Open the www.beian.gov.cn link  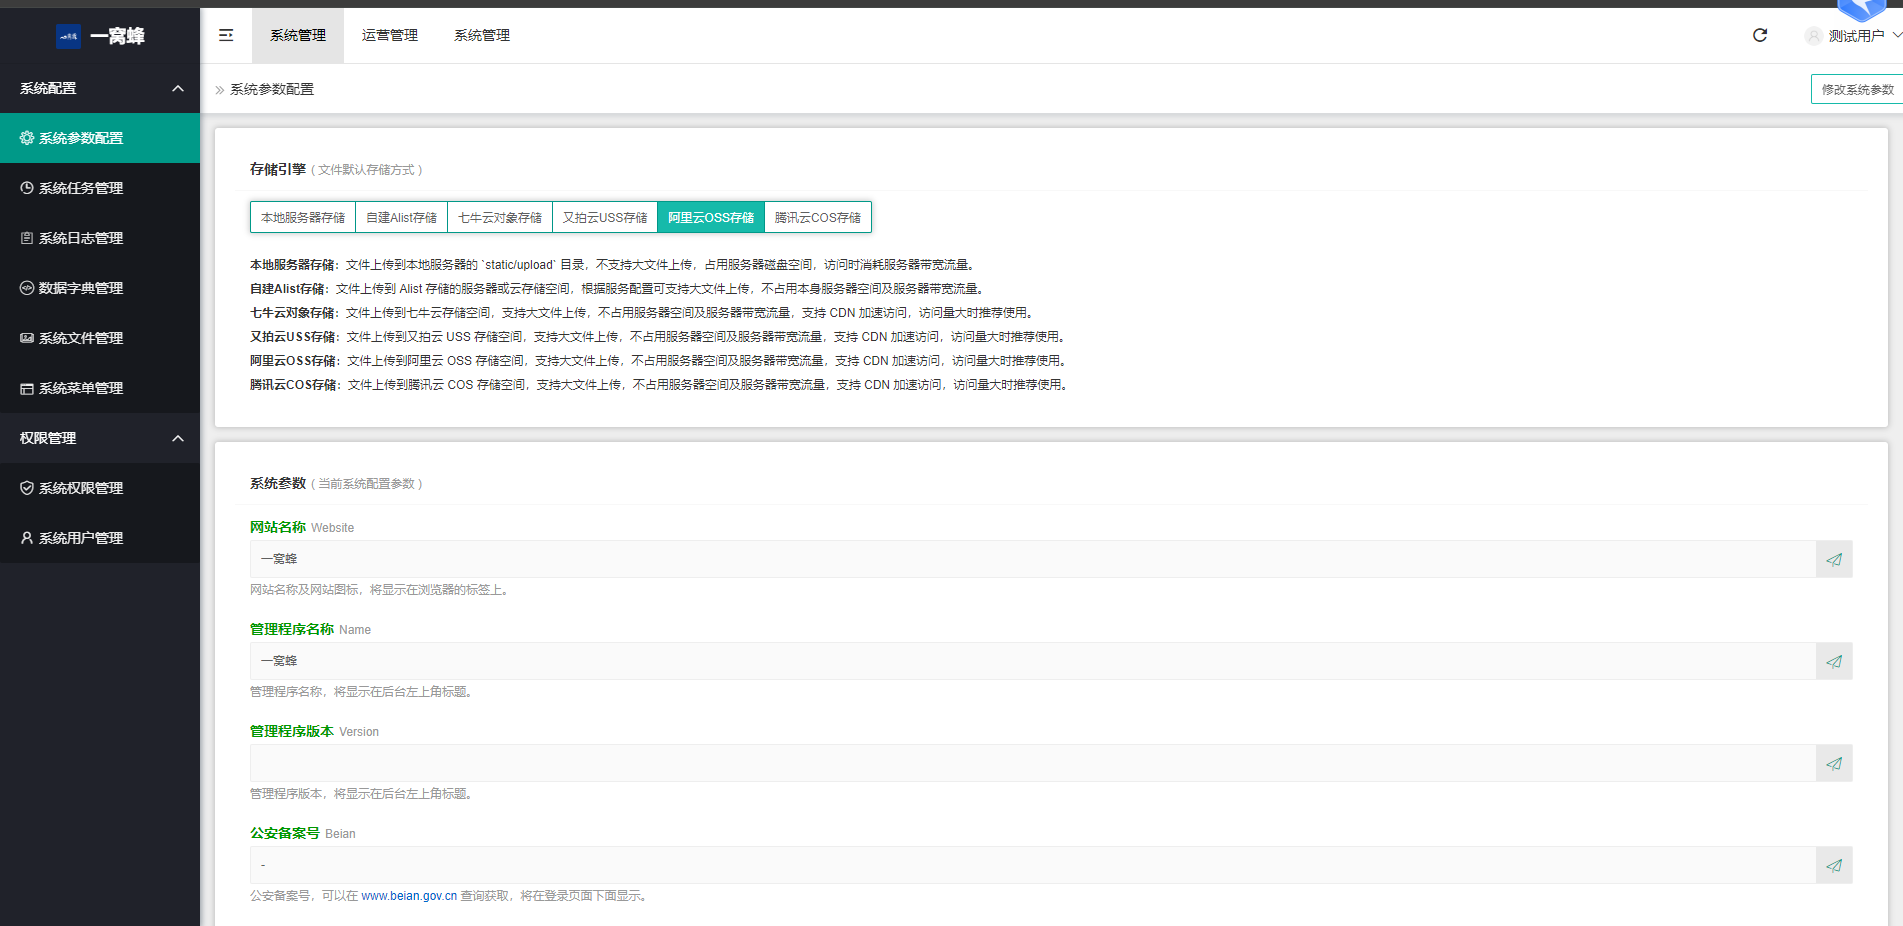409,896
